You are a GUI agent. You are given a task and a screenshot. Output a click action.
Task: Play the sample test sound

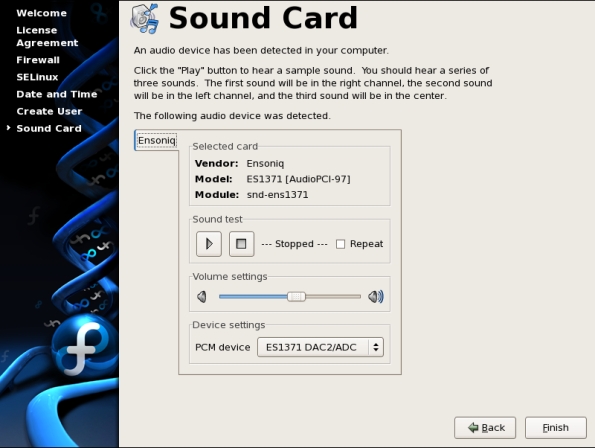209,244
